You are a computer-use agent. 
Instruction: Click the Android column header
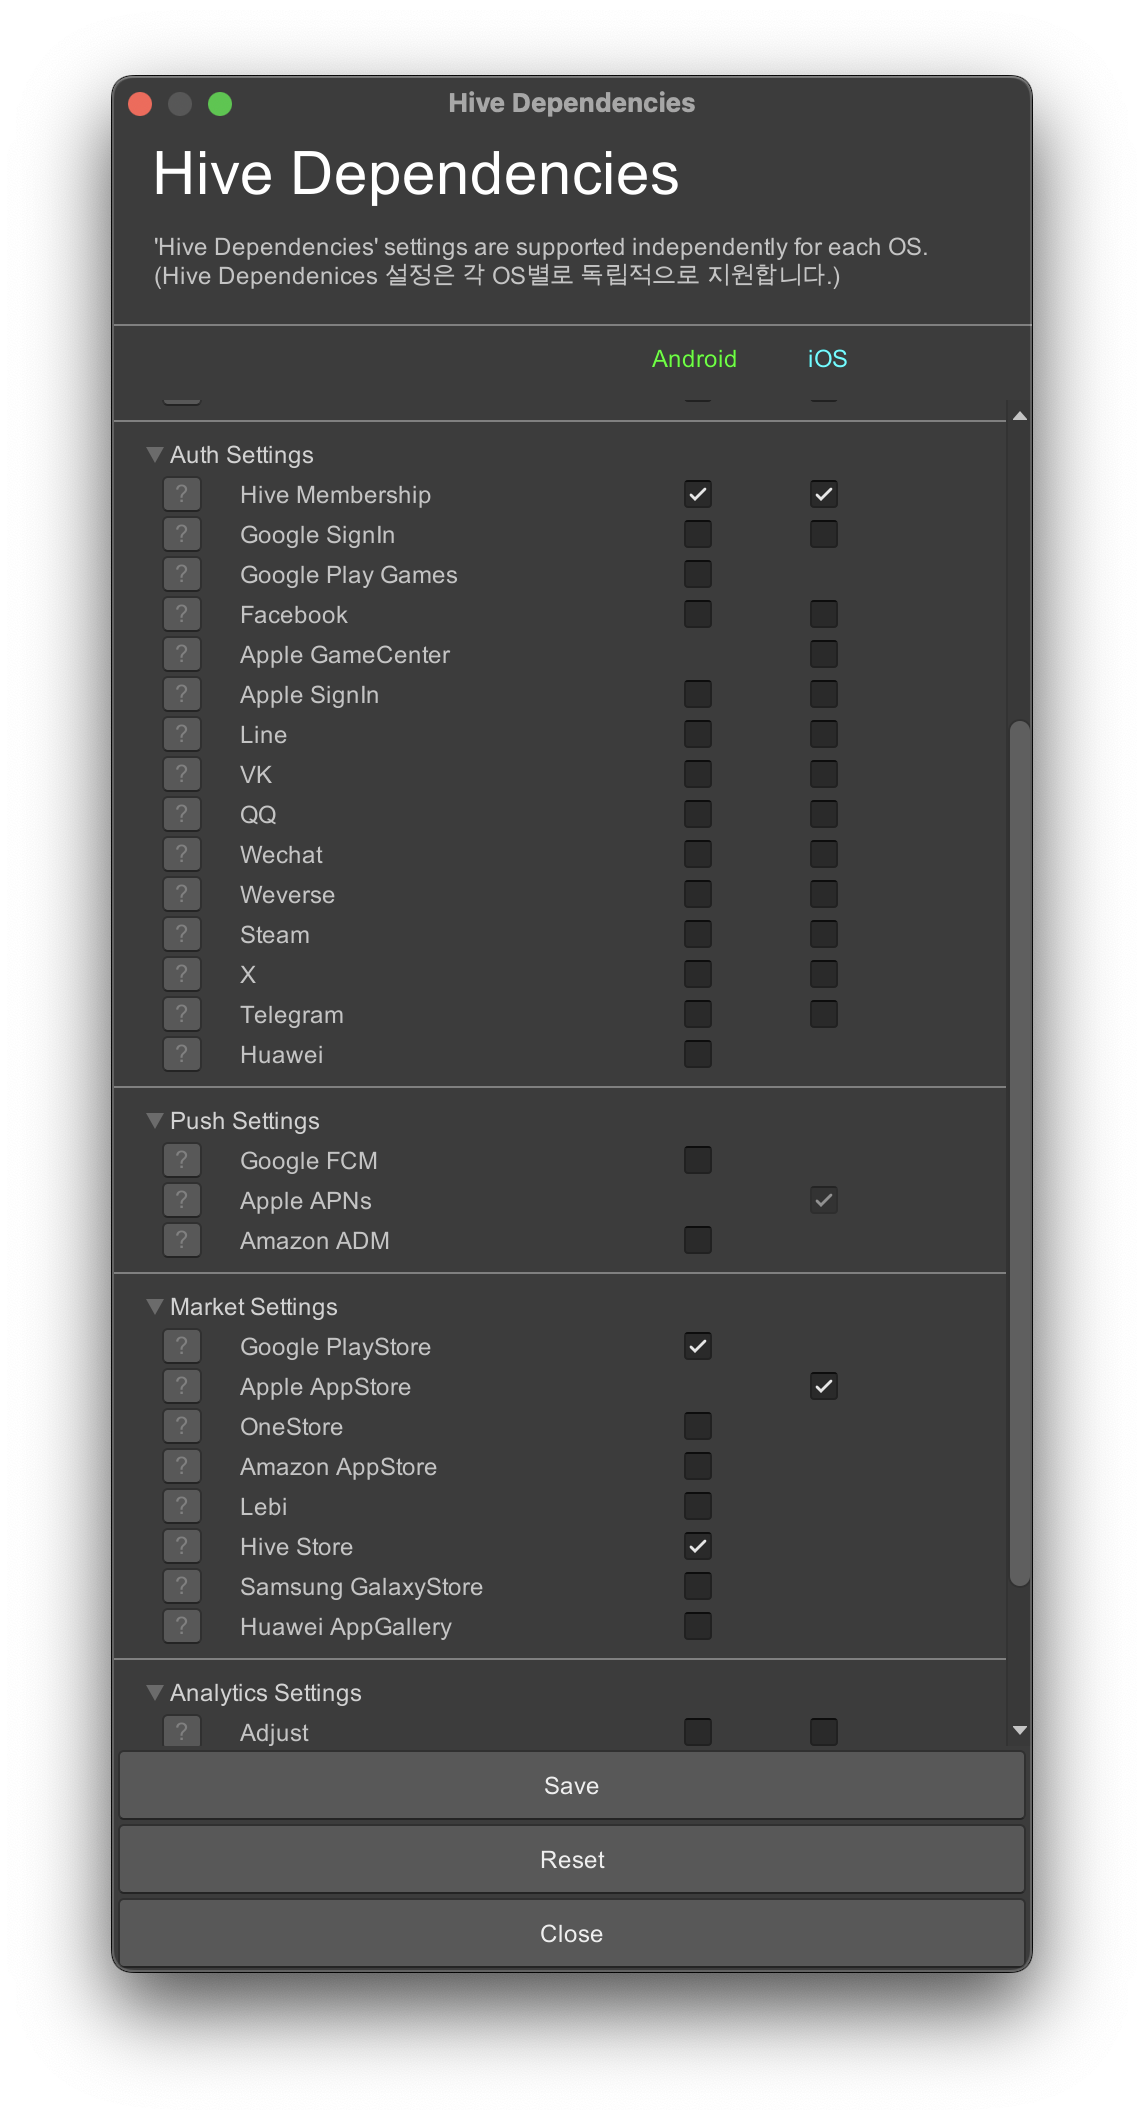click(694, 359)
